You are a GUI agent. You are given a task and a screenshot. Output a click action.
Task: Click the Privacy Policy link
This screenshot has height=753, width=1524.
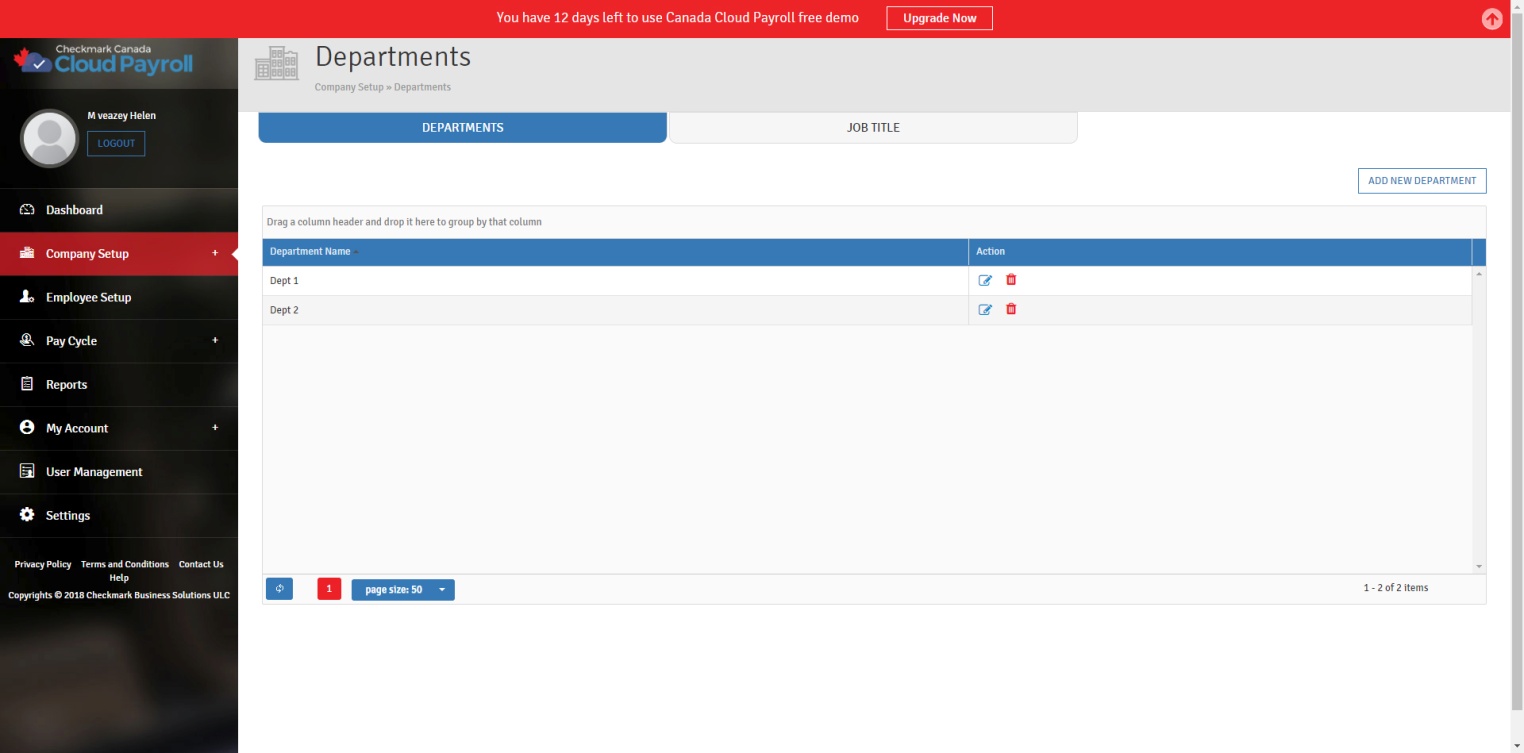click(43, 564)
